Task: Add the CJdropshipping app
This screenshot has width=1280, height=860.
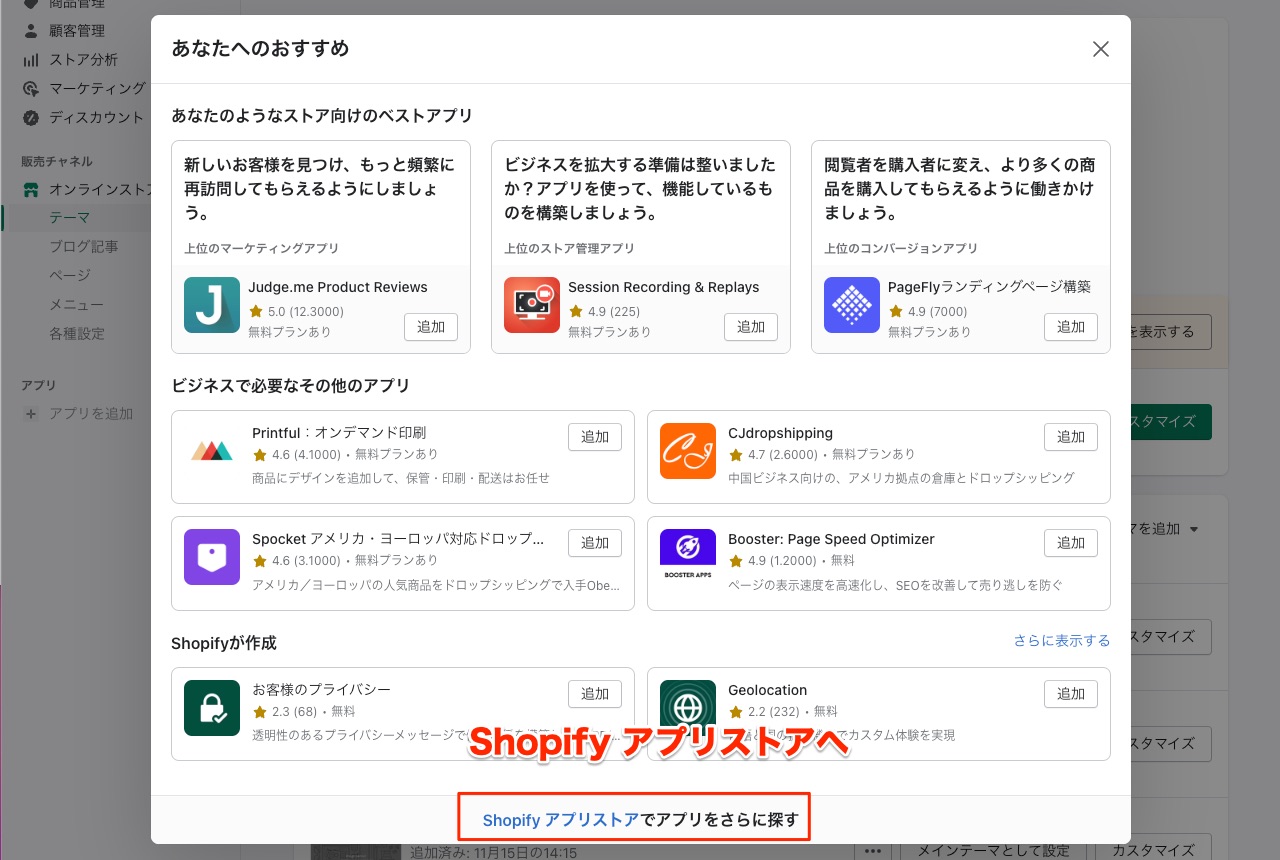Action: 1071,437
